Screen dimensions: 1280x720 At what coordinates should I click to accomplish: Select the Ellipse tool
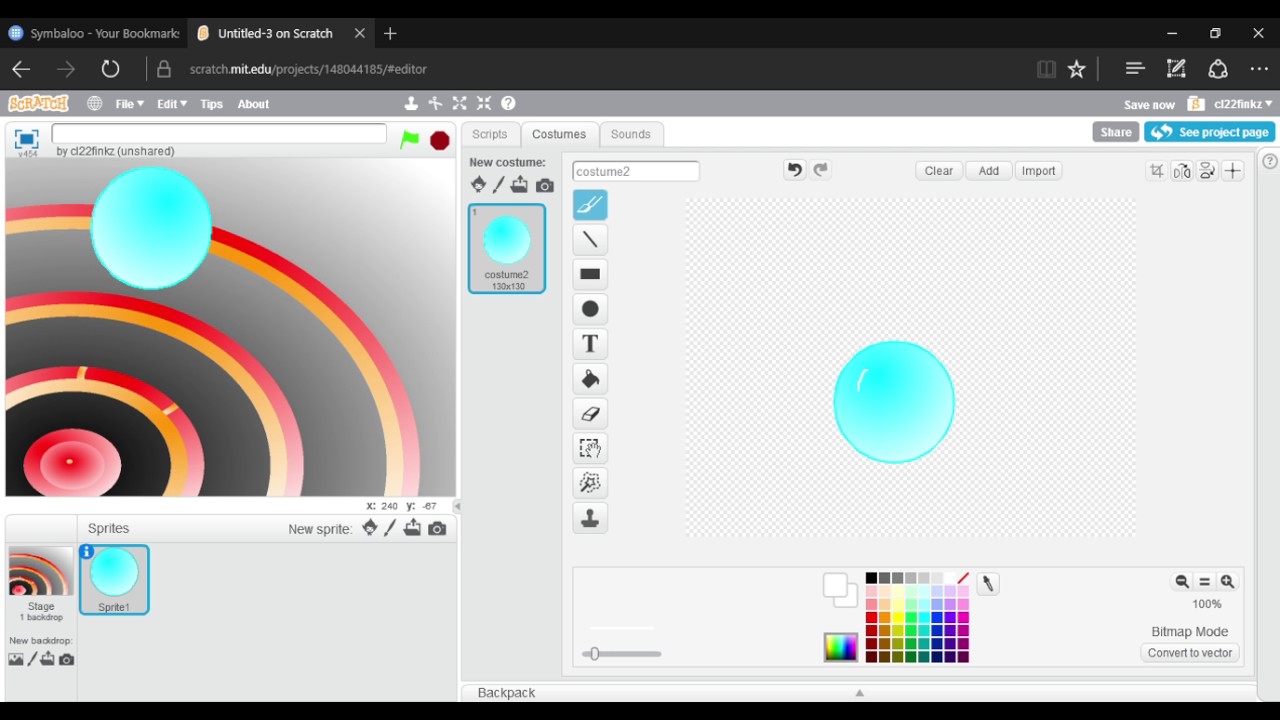click(x=590, y=309)
